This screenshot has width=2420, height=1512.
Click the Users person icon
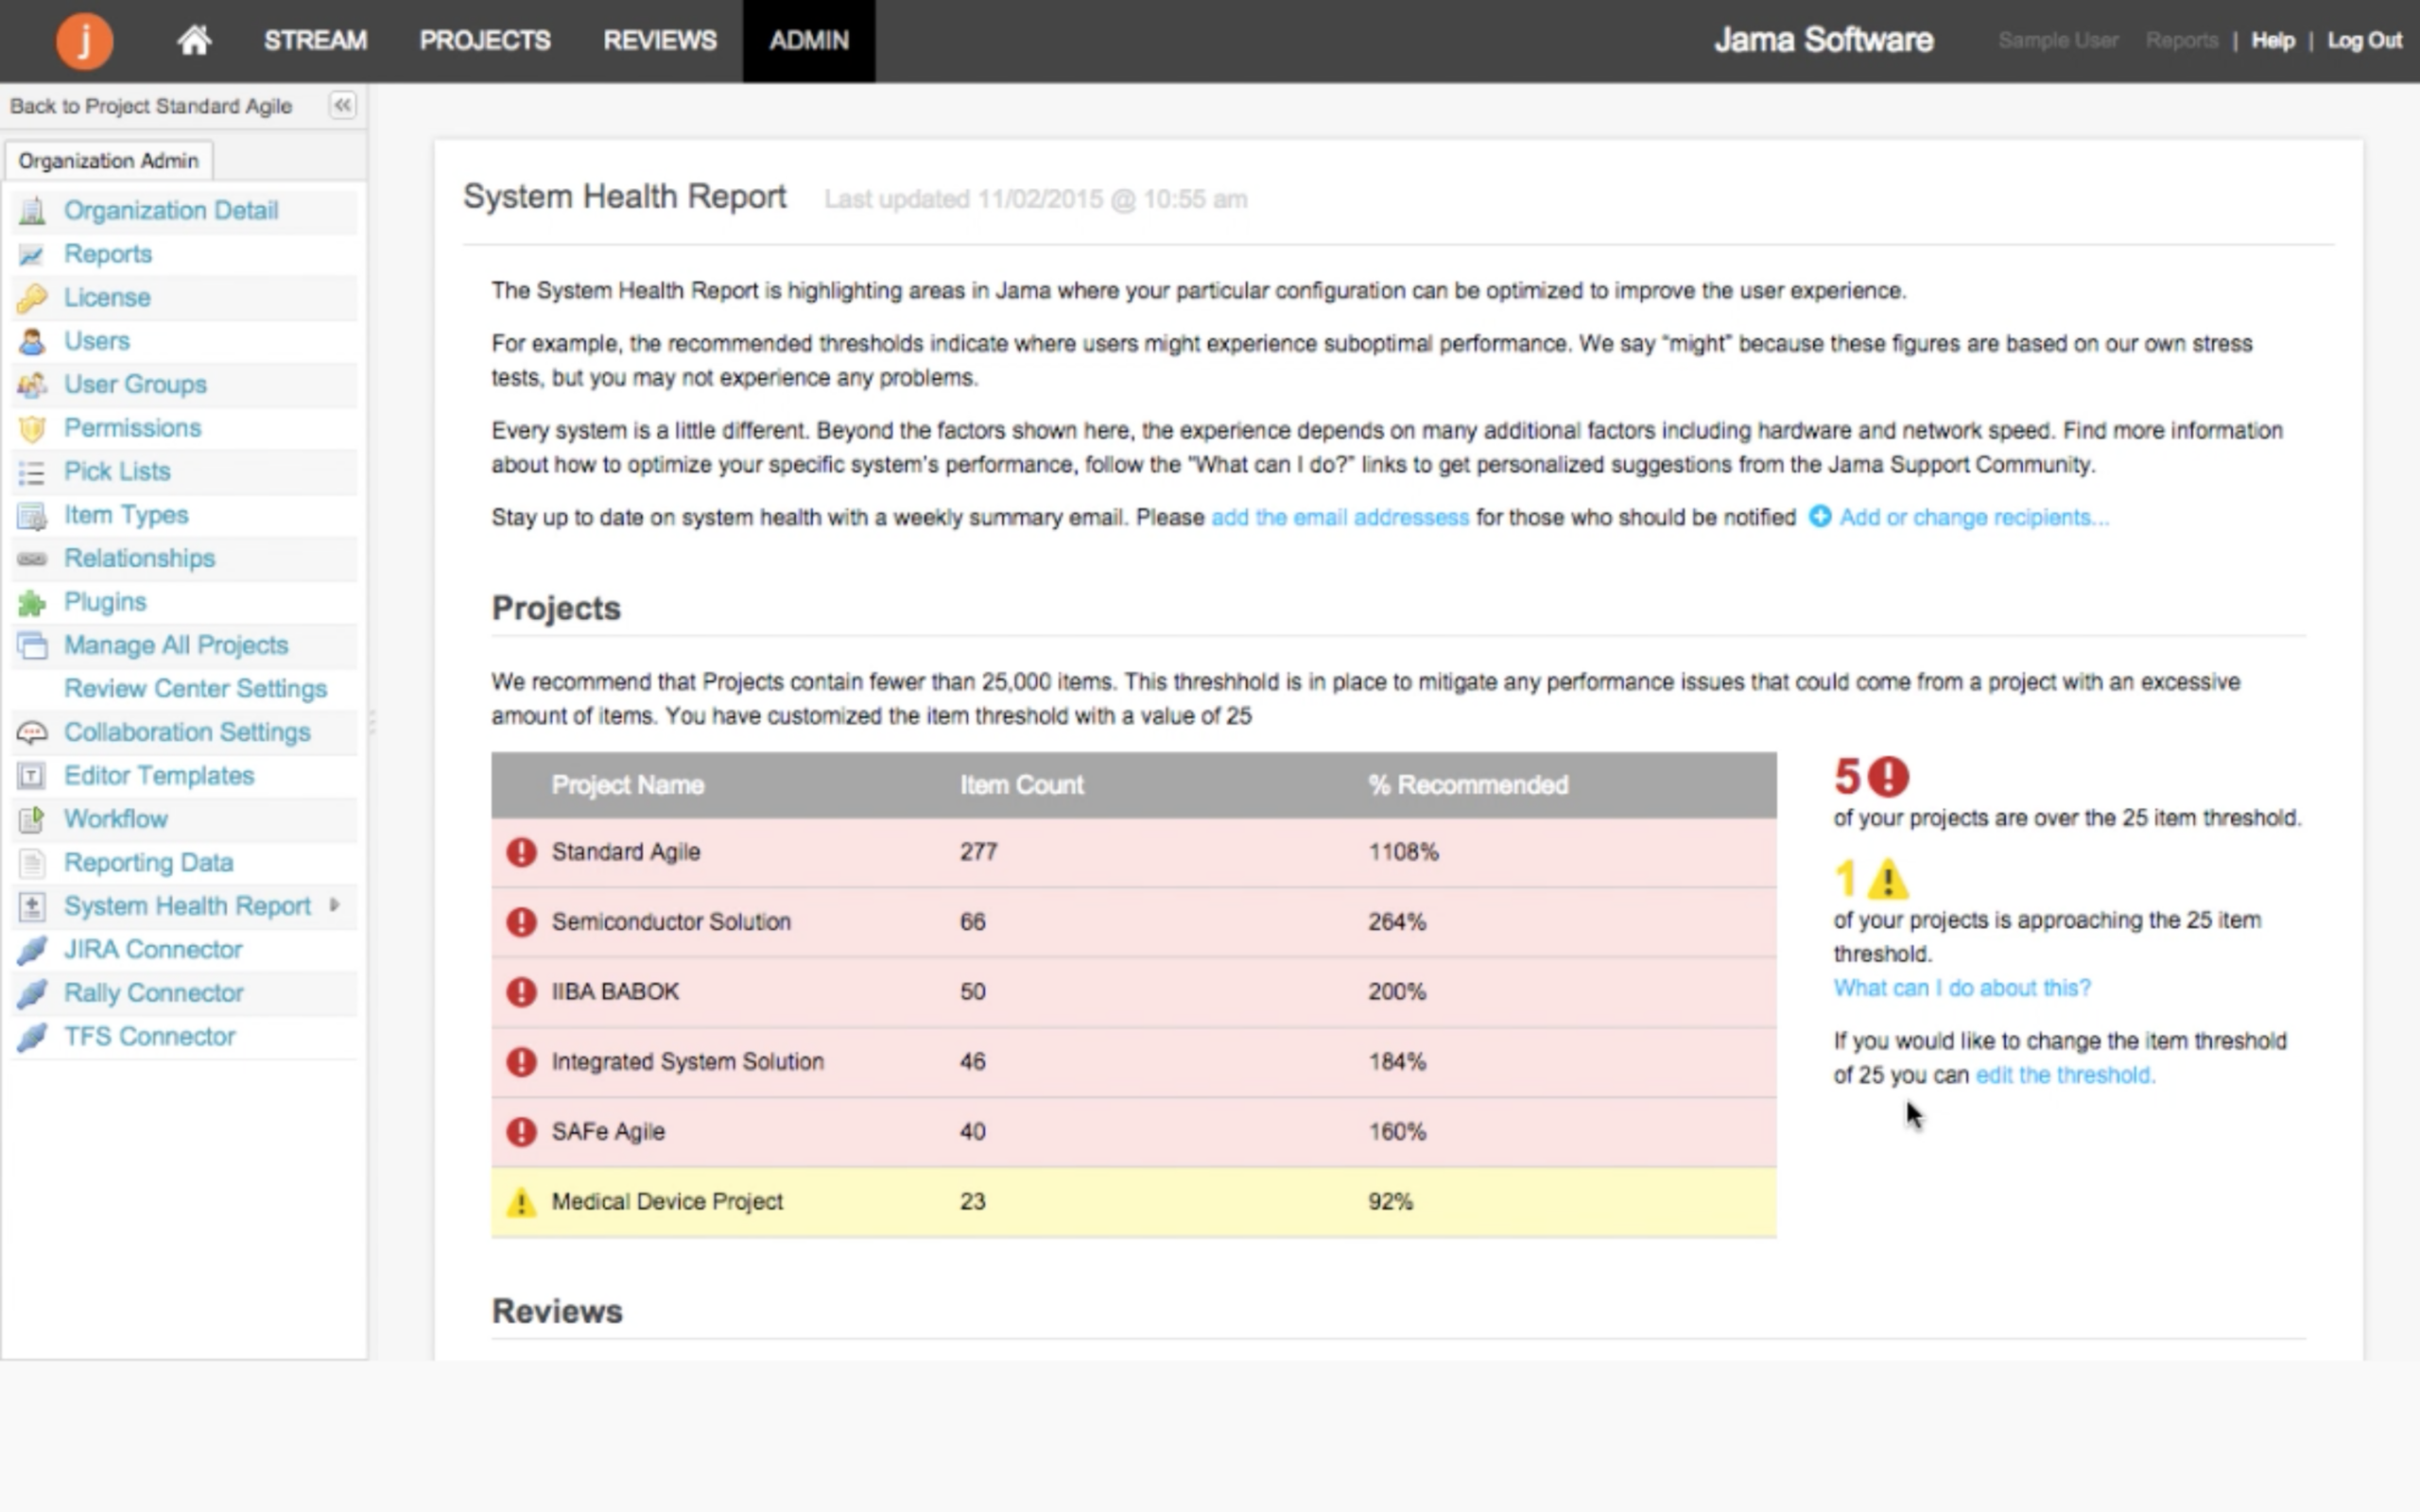[x=32, y=342]
